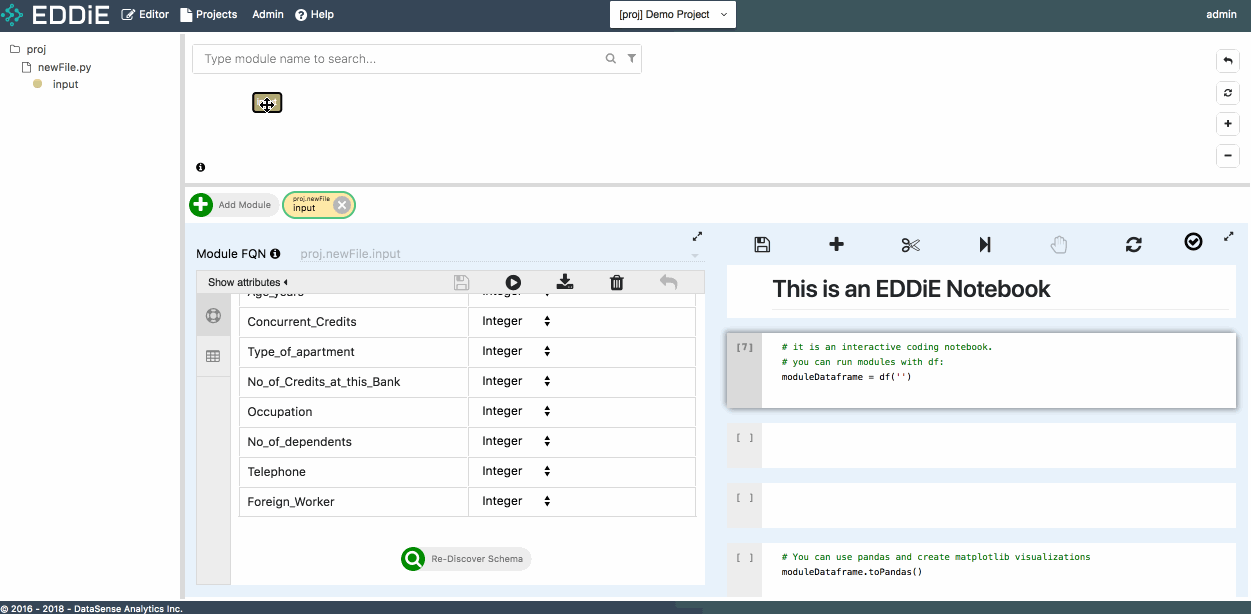Change the Occupation type dropdown
The height and width of the screenshot is (614, 1251).
point(516,411)
